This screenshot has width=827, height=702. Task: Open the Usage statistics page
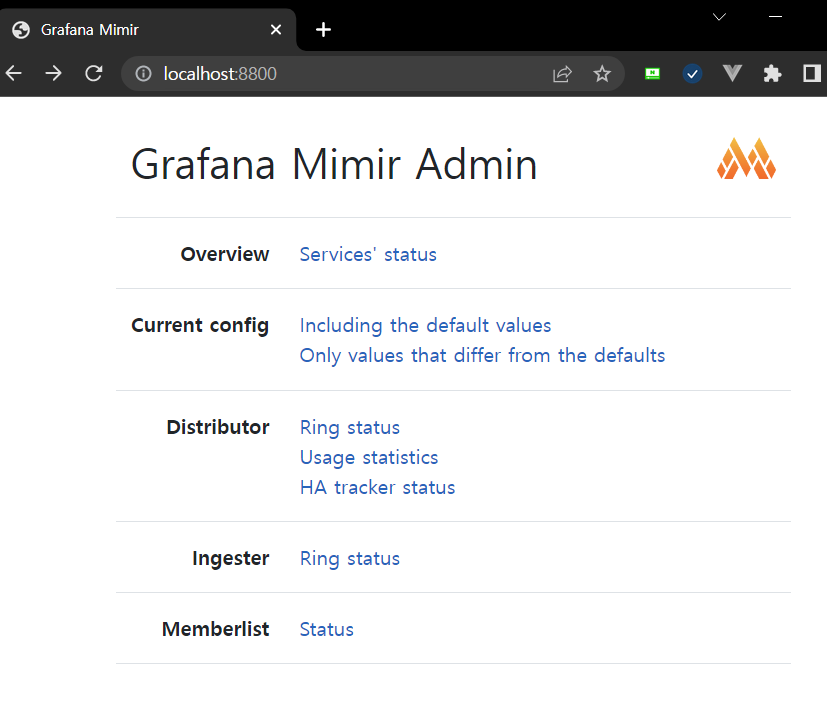[x=368, y=457]
